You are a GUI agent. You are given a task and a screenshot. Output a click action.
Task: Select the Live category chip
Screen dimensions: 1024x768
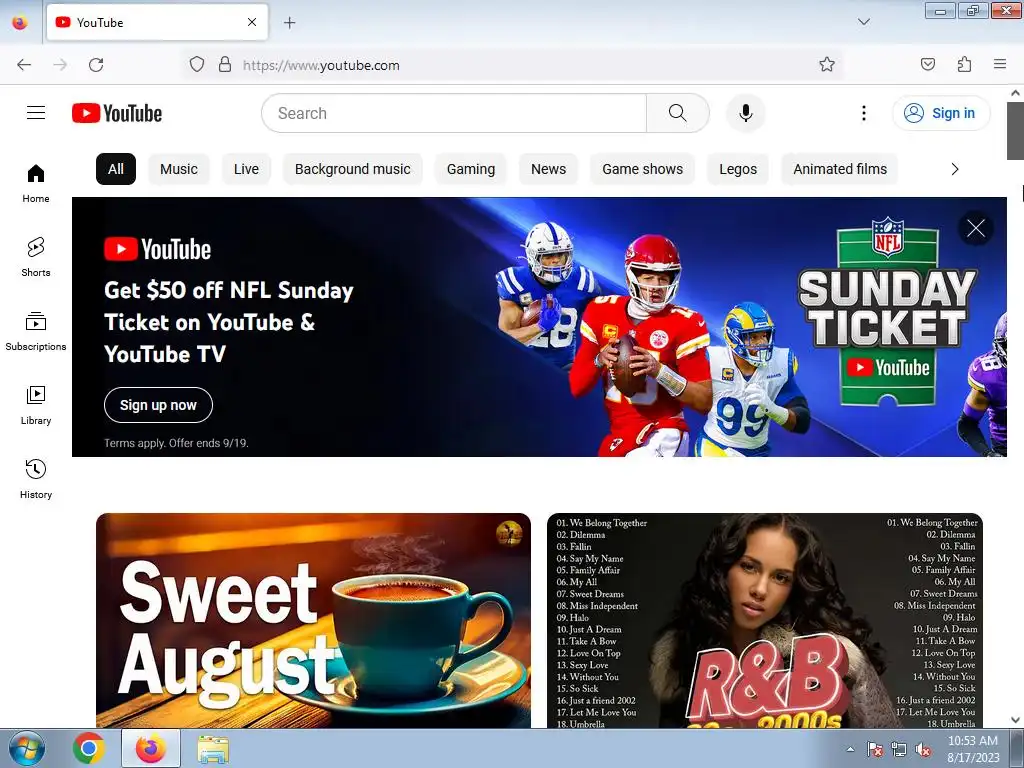(246, 169)
